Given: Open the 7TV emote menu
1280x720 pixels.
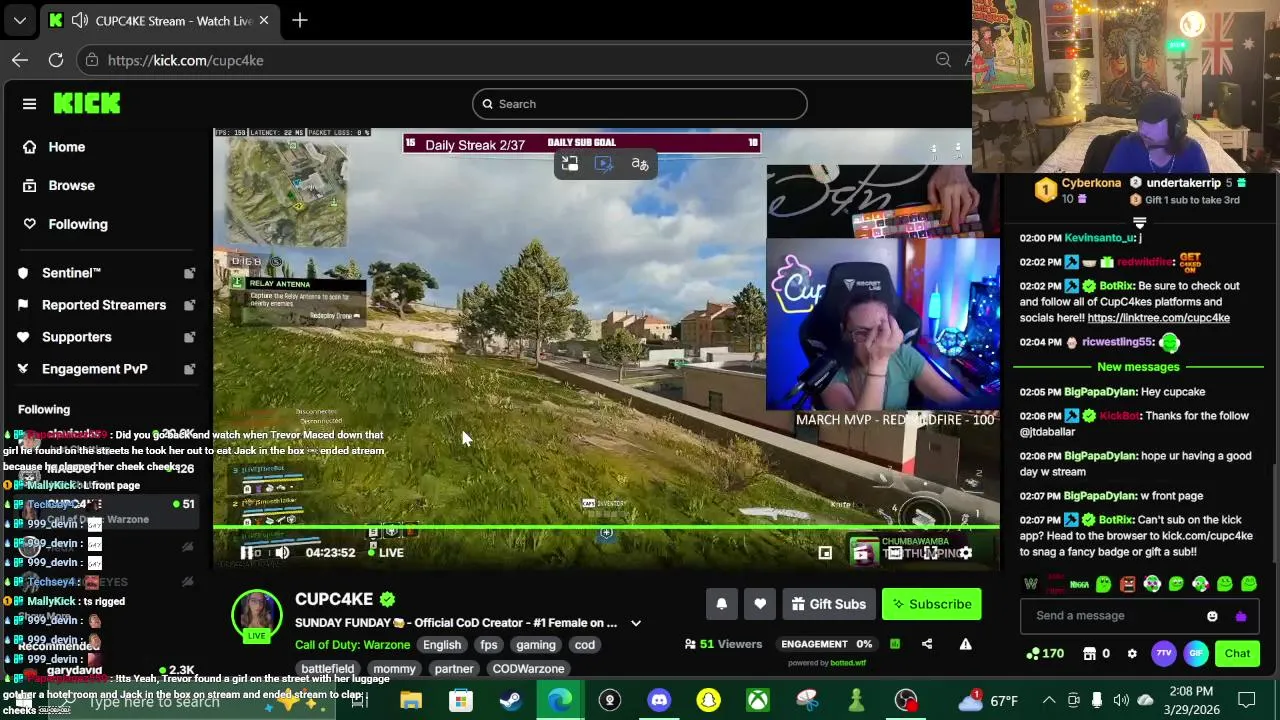Looking at the screenshot, I should (1163, 654).
